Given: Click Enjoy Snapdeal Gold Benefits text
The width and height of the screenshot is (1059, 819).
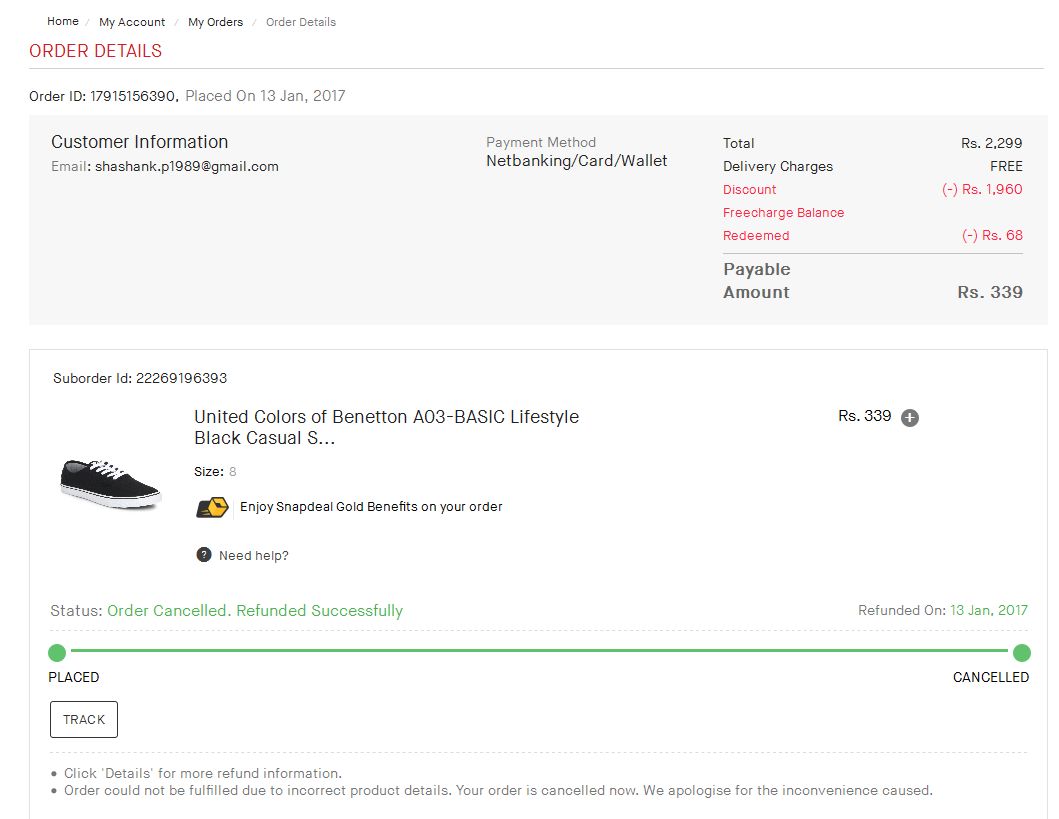Looking at the screenshot, I should click(371, 507).
